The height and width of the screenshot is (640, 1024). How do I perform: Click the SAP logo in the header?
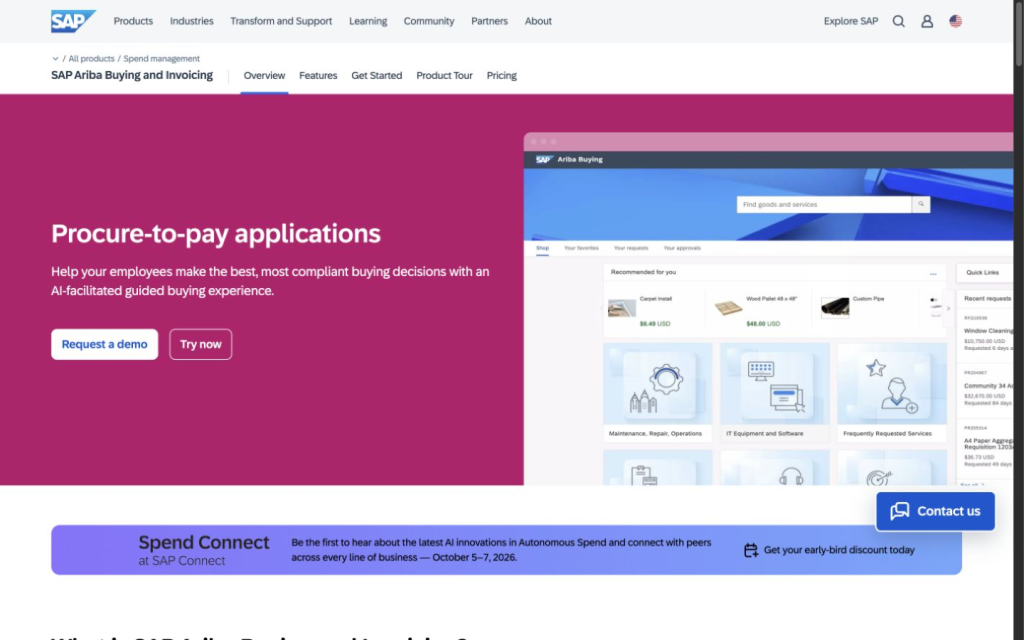[x=73, y=21]
